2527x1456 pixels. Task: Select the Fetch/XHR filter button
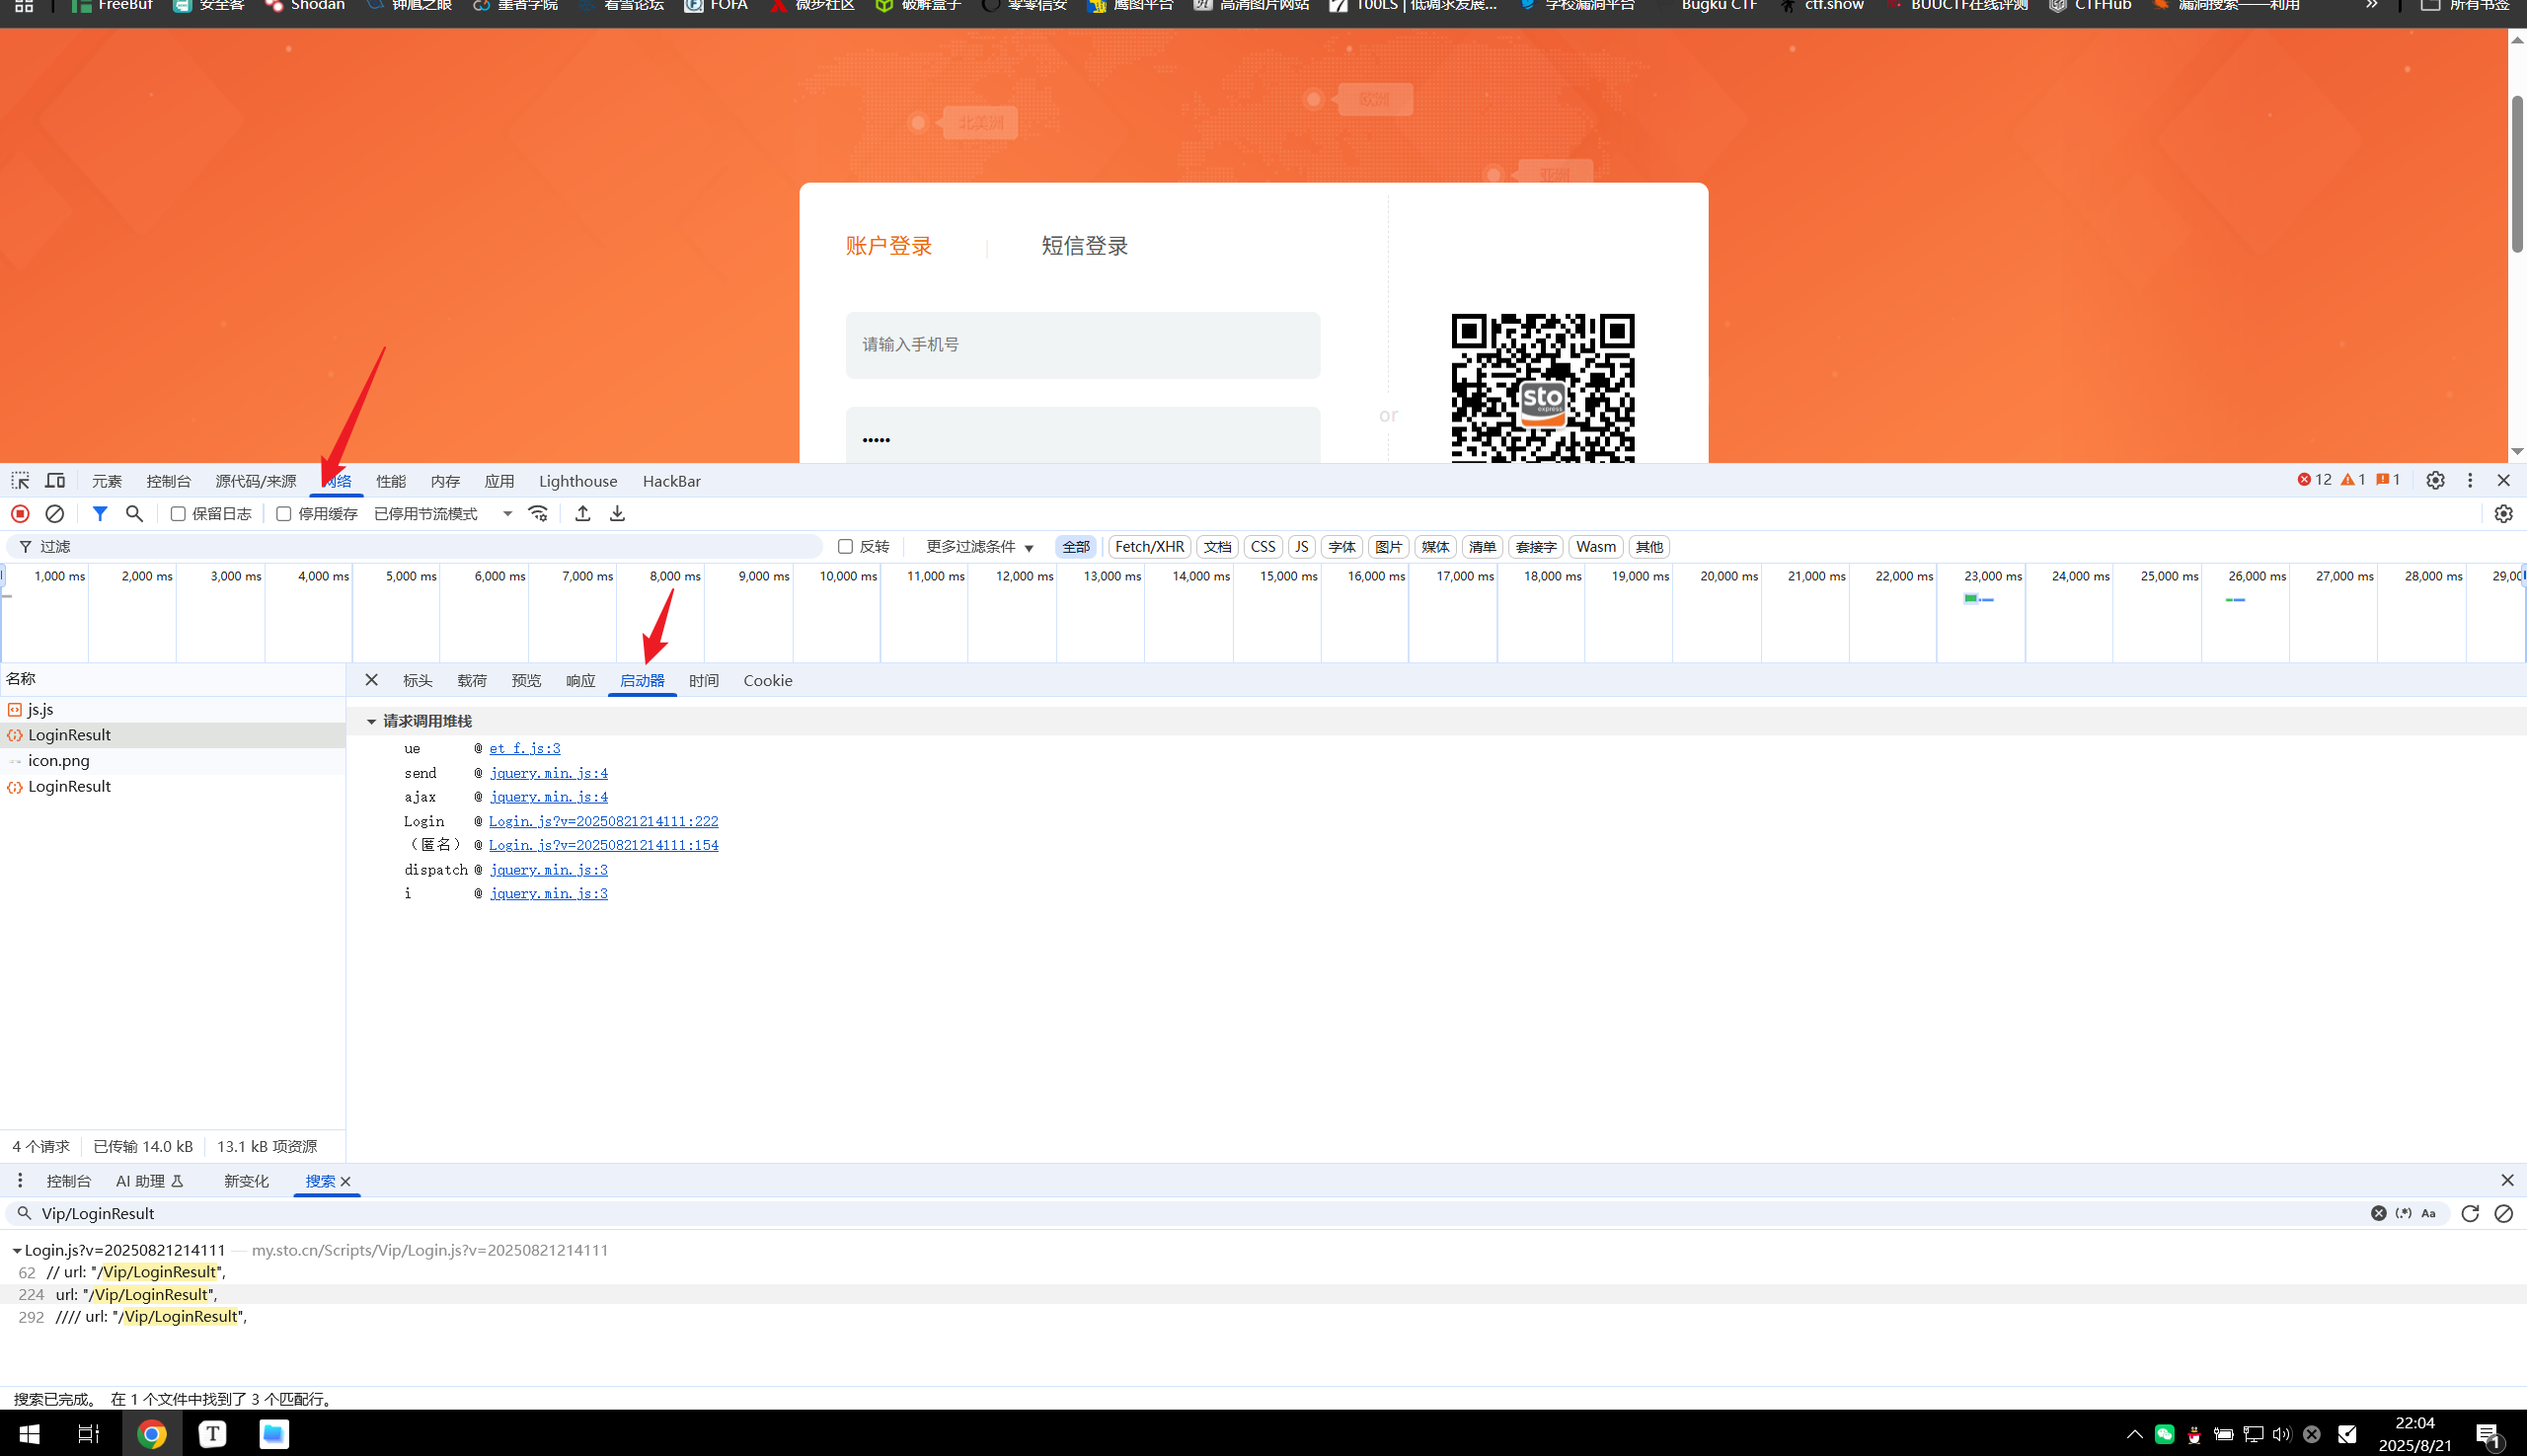coord(1148,547)
